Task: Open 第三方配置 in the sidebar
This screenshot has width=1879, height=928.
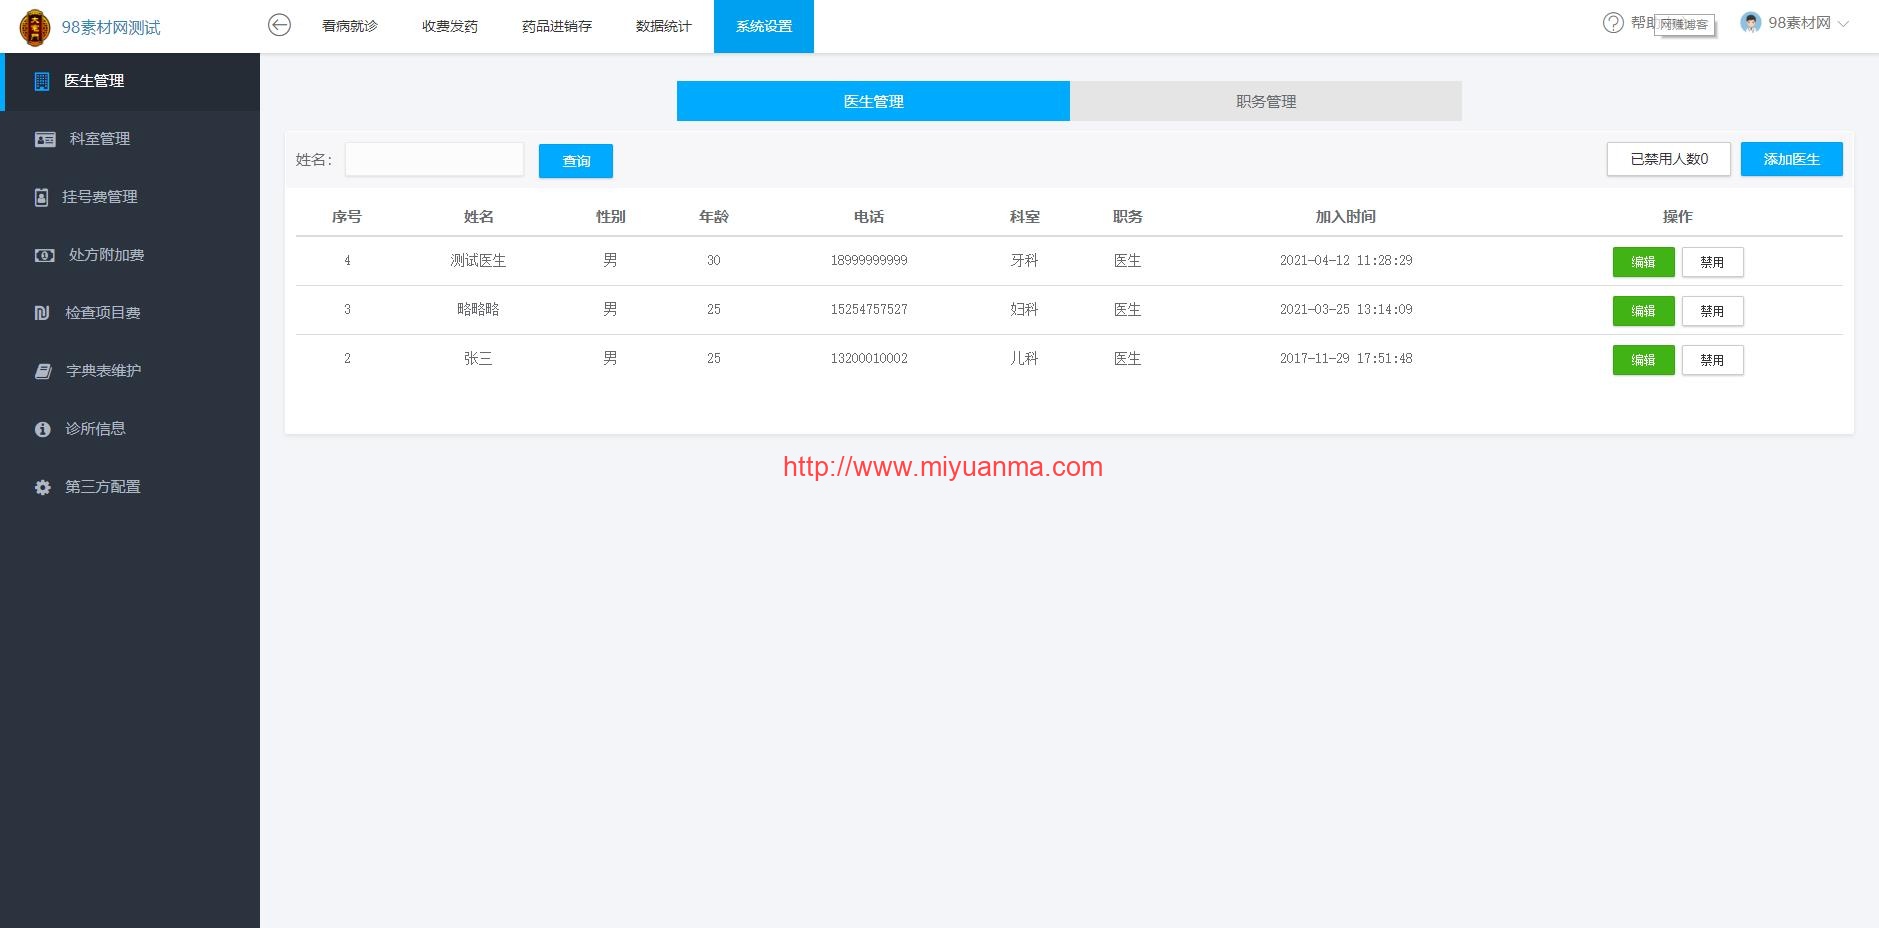Action: [130, 487]
